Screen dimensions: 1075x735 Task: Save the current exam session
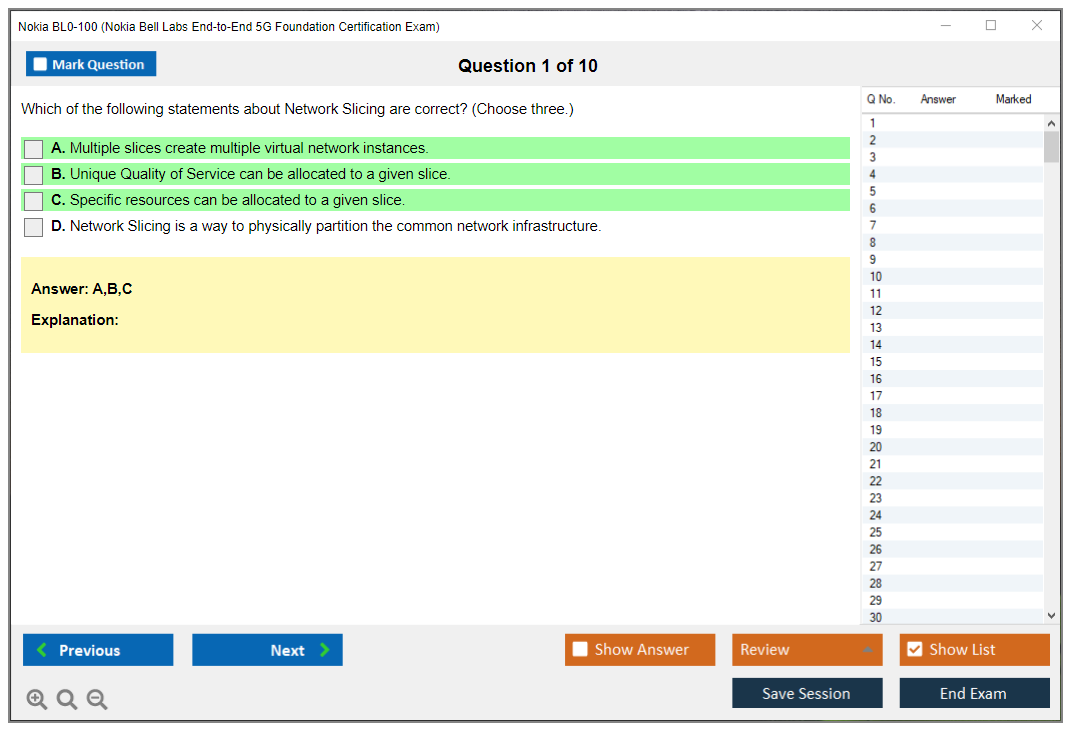(807, 693)
